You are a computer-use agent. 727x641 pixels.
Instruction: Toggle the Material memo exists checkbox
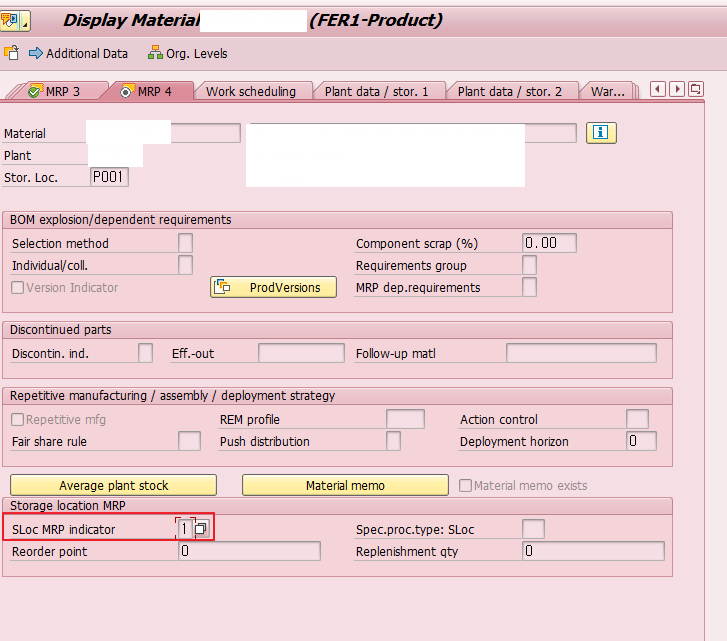[465, 485]
